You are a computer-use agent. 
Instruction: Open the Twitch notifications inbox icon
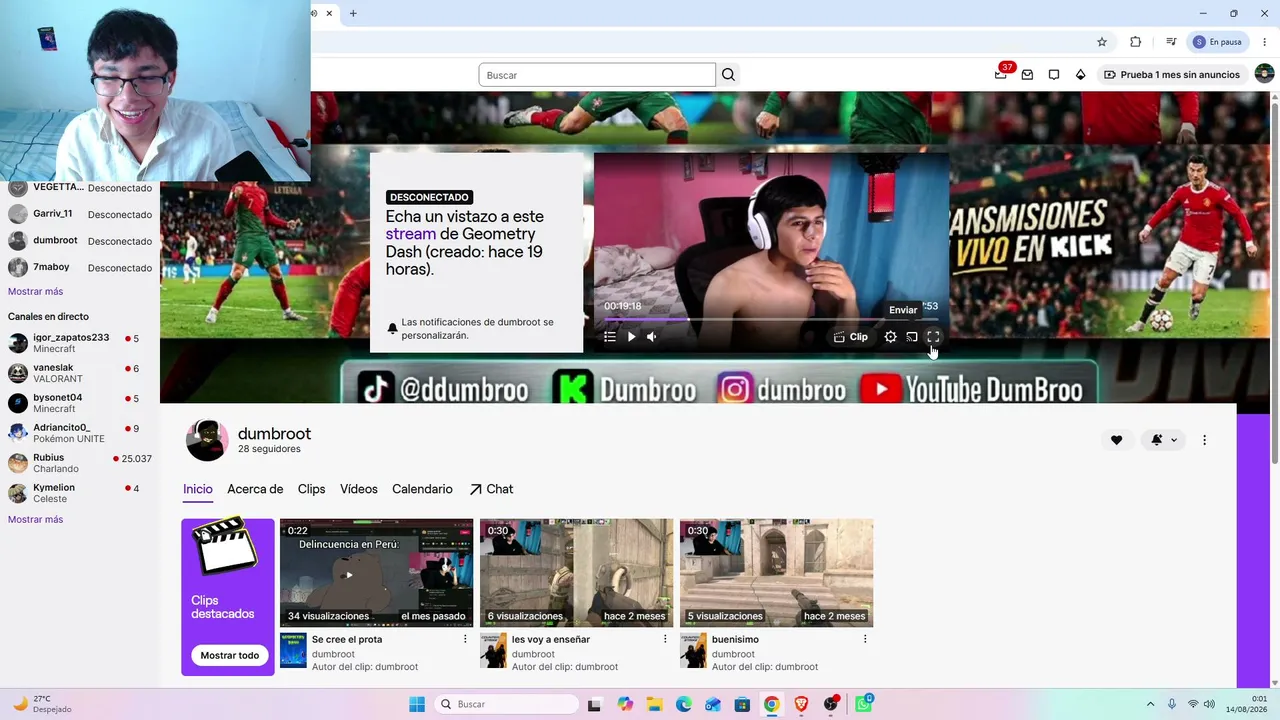pyautogui.click(x=1027, y=75)
